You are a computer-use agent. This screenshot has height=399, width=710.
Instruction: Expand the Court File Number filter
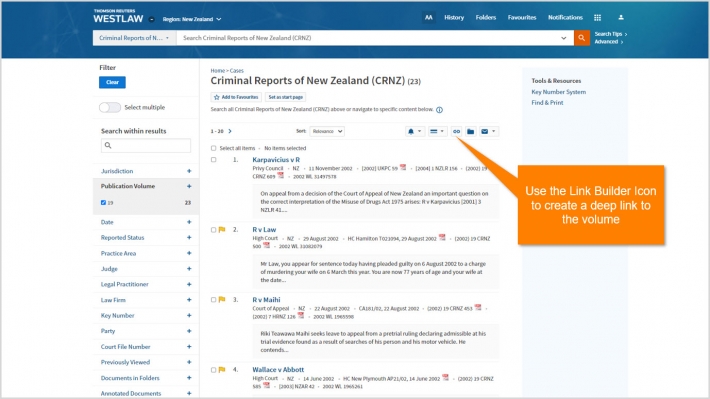[189, 346]
